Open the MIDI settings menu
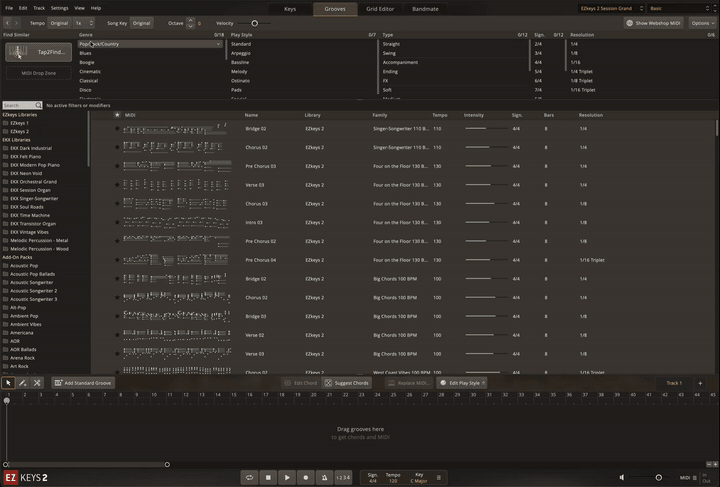 coord(688,477)
